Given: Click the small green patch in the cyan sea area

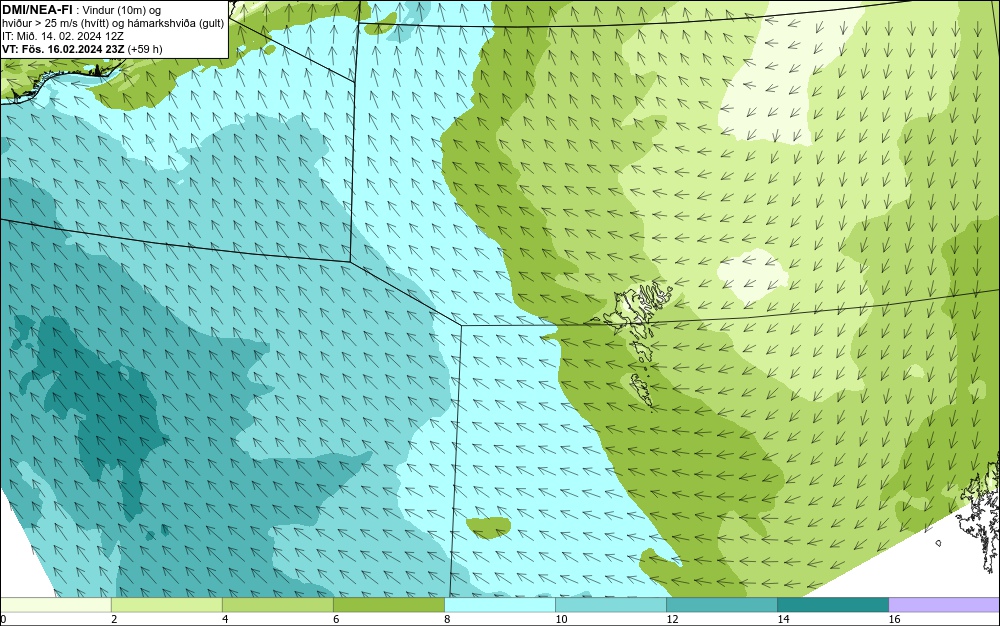Looking at the screenshot, I should point(489,527).
